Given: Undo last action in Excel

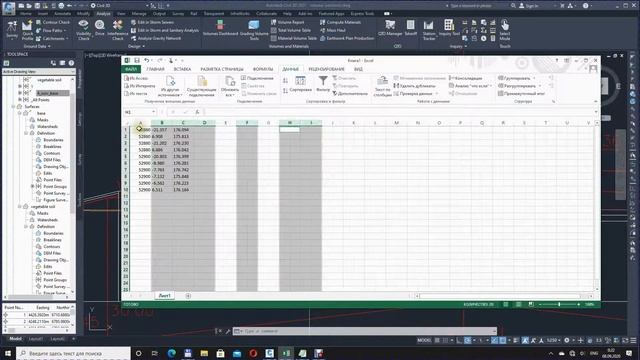Looking at the screenshot, I should [x=146, y=60].
